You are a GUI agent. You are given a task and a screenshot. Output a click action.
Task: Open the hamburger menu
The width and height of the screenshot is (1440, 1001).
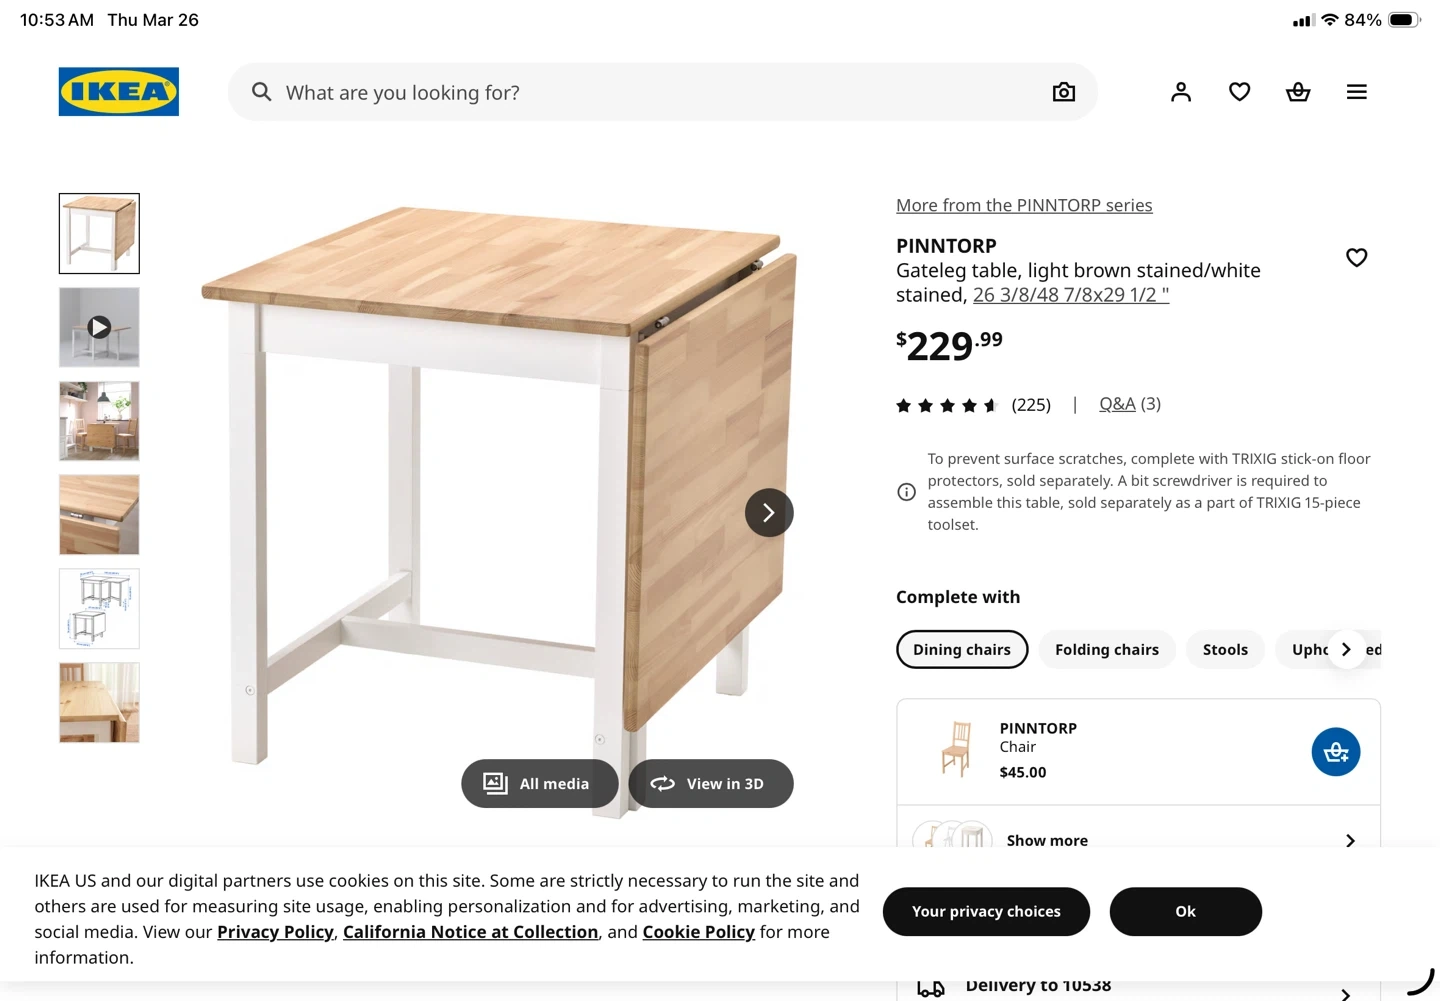(x=1356, y=92)
